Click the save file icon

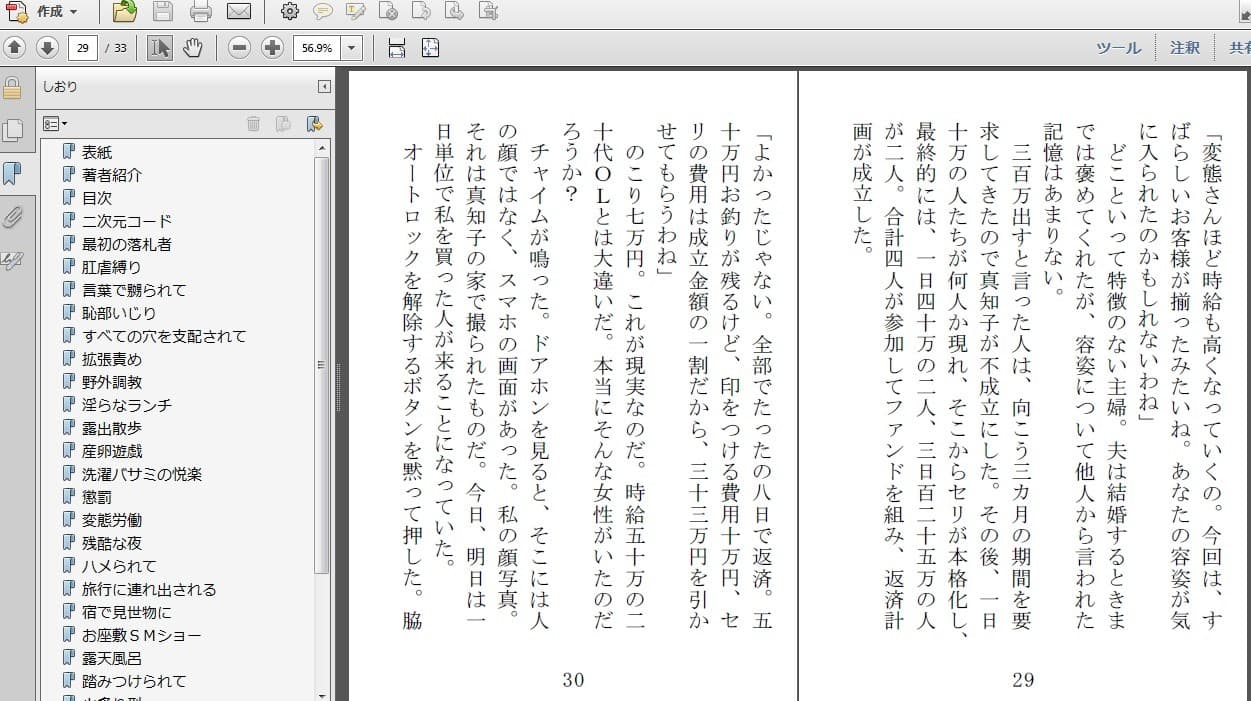[x=161, y=13]
